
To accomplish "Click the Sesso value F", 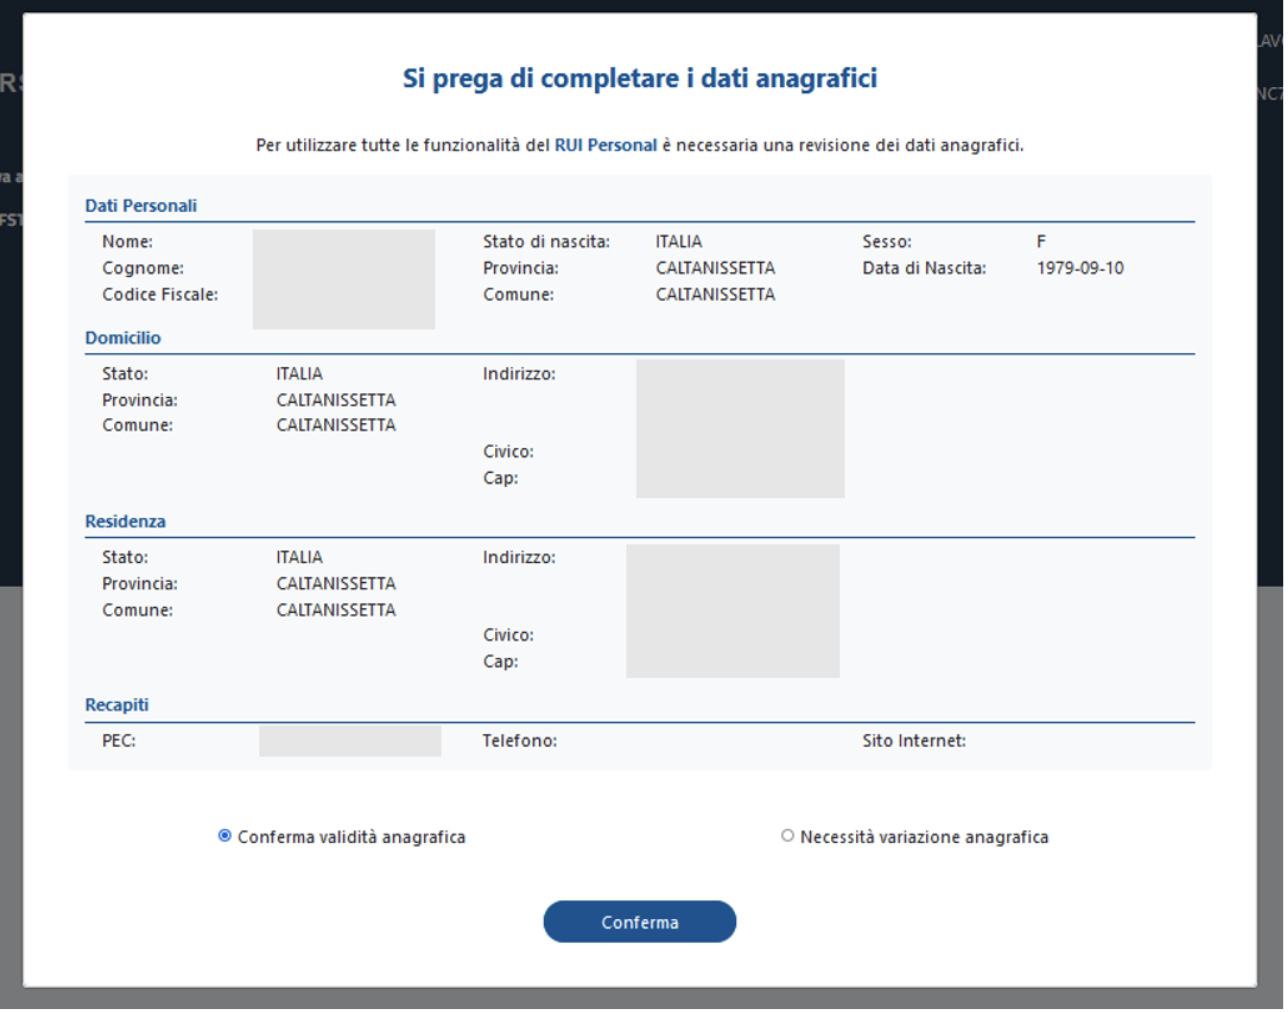I will 1041,242.
